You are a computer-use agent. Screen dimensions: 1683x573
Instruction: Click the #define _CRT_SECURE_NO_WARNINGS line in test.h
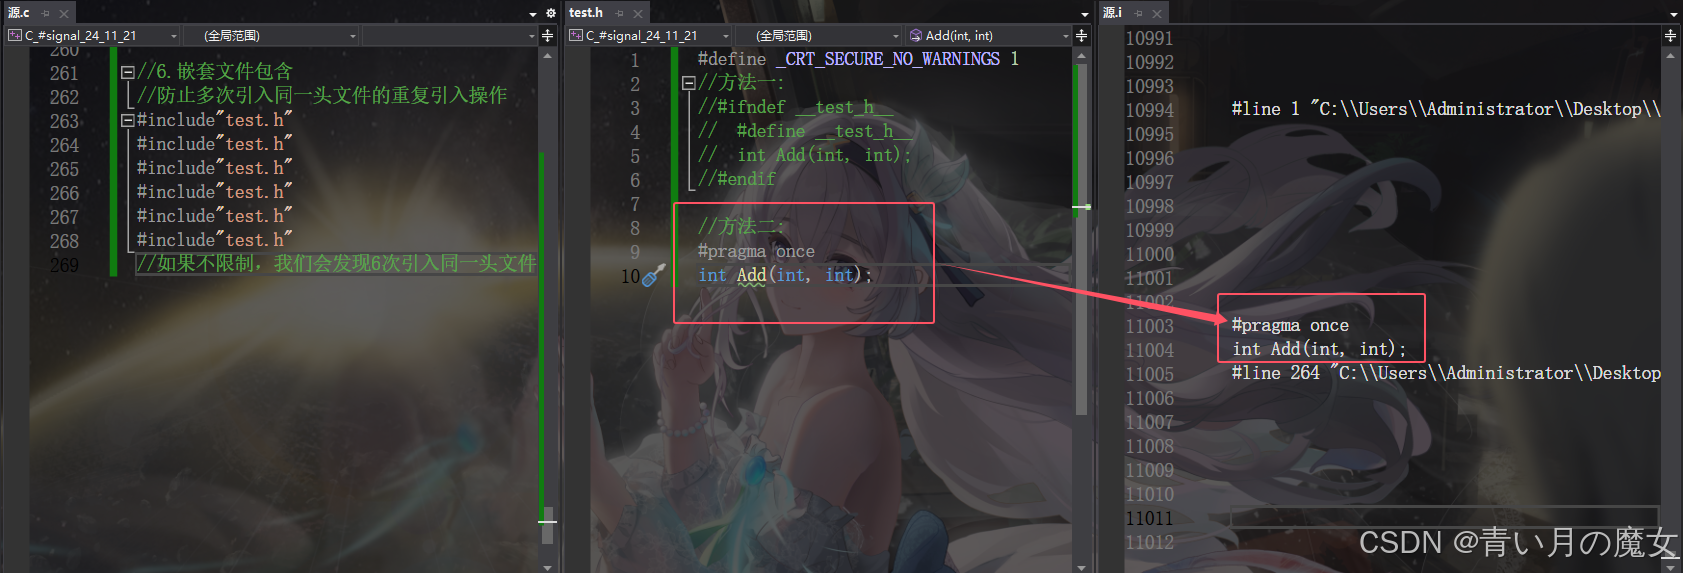point(858,59)
